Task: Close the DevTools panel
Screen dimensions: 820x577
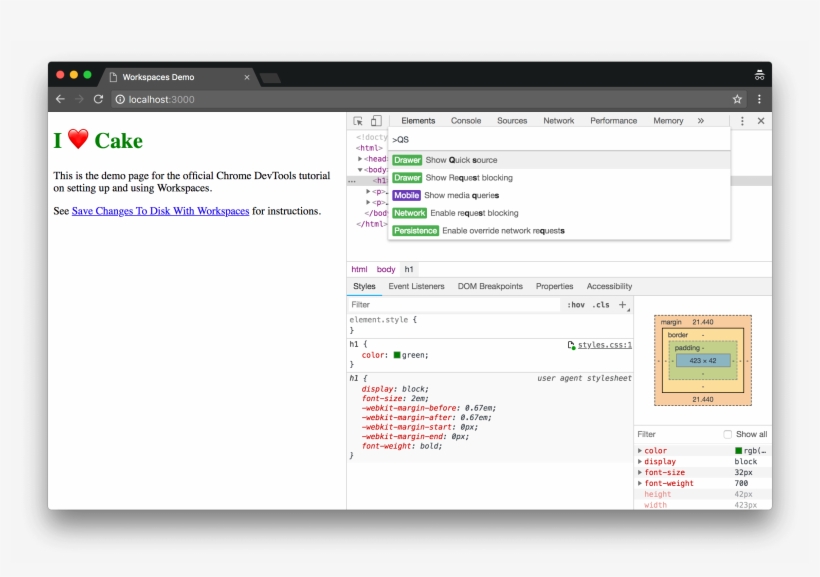Action: (x=761, y=121)
